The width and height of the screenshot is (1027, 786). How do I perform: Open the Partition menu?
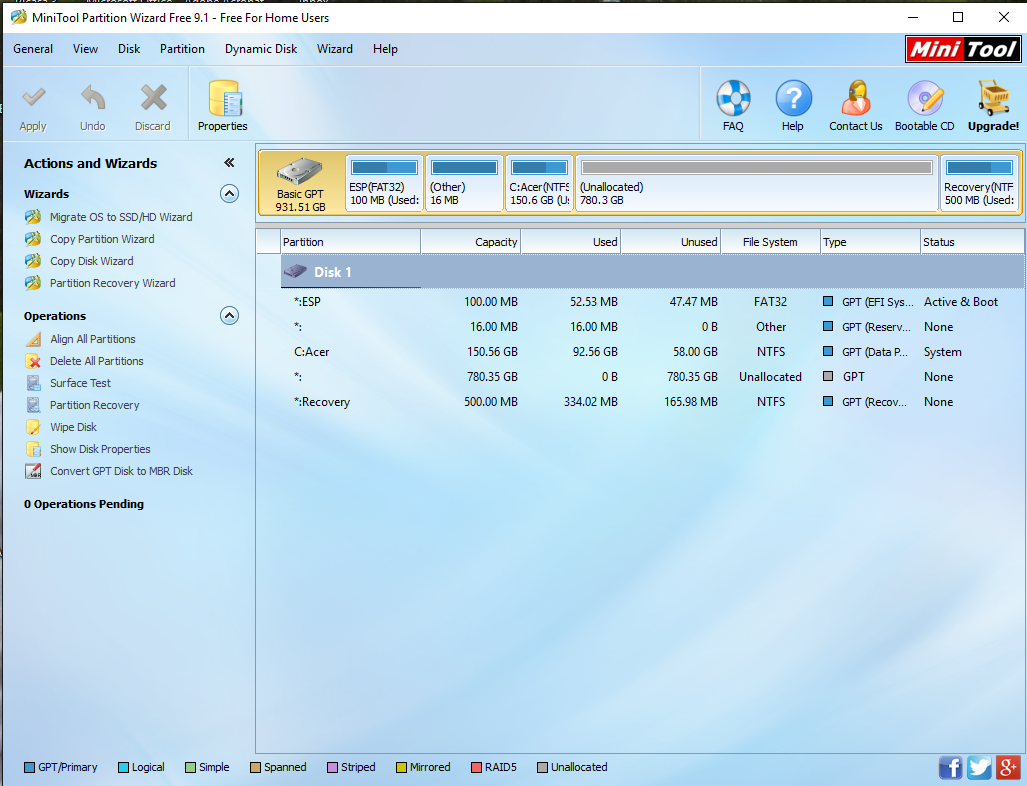click(182, 49)
